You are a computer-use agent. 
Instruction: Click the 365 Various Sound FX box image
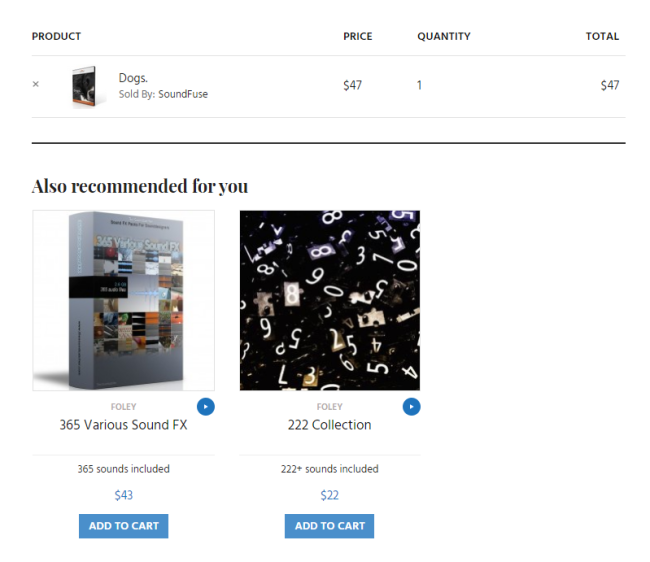[124, 300]
